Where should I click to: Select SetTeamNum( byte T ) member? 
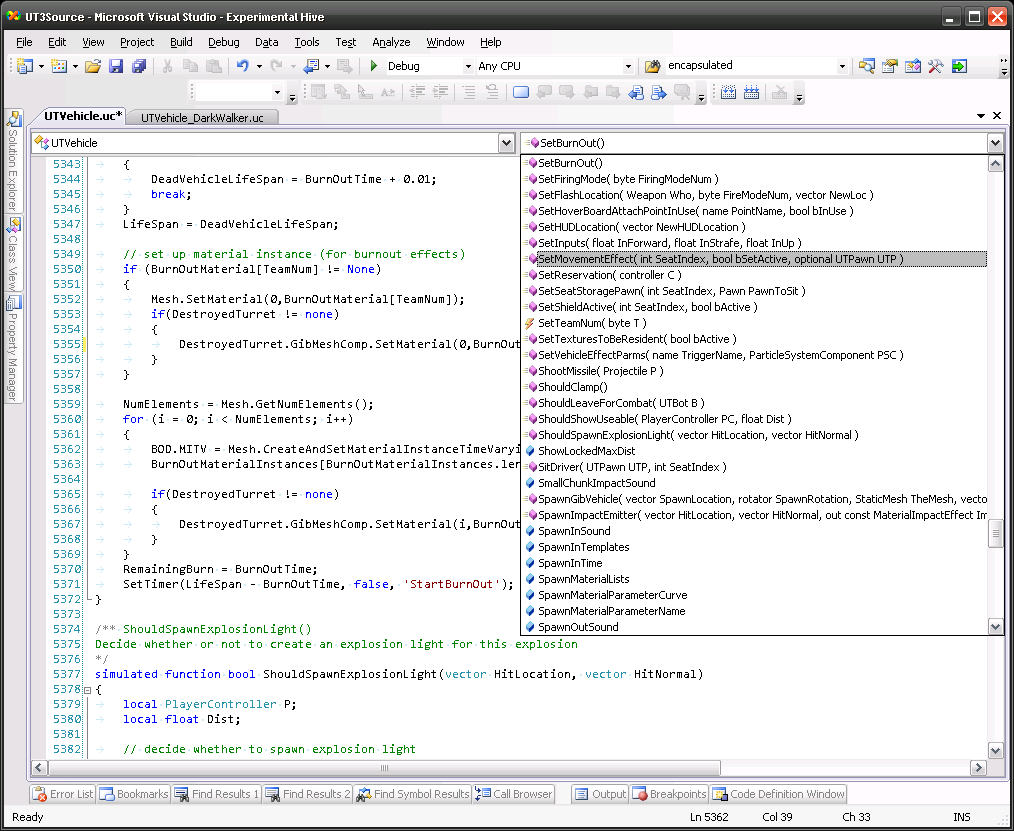pos(756,323)
